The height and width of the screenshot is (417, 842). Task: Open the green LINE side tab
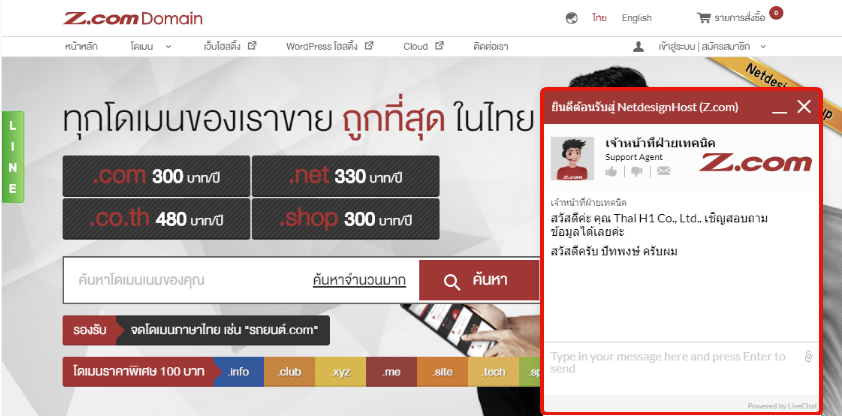click(x=13, y=157)
